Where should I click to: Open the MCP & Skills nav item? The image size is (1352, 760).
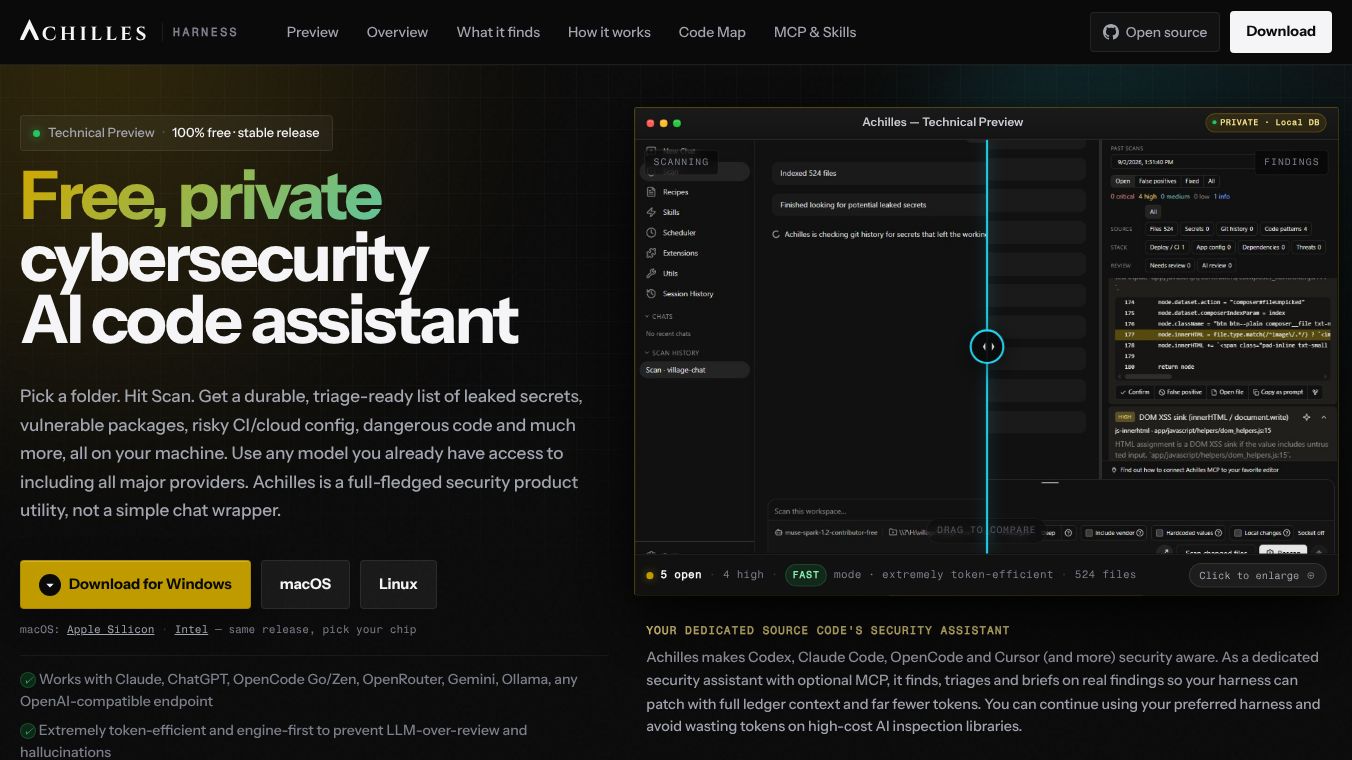815,32
